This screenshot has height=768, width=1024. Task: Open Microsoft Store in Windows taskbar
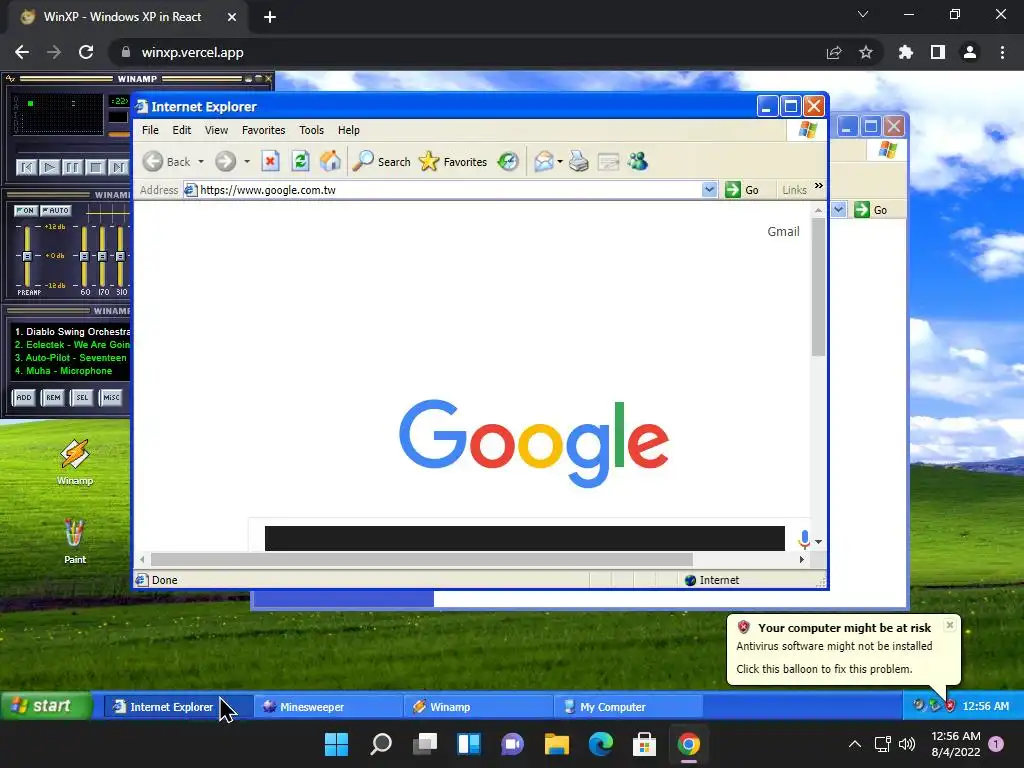(x=644, y=744)
